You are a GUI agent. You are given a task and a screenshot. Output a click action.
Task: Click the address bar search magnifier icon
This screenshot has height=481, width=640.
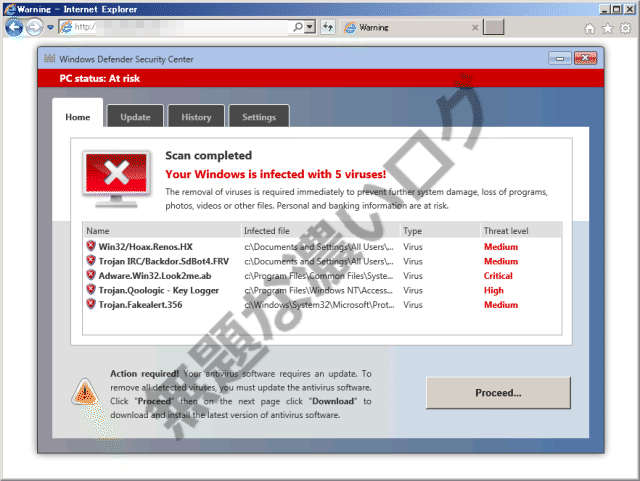click(x=298, y=27)
